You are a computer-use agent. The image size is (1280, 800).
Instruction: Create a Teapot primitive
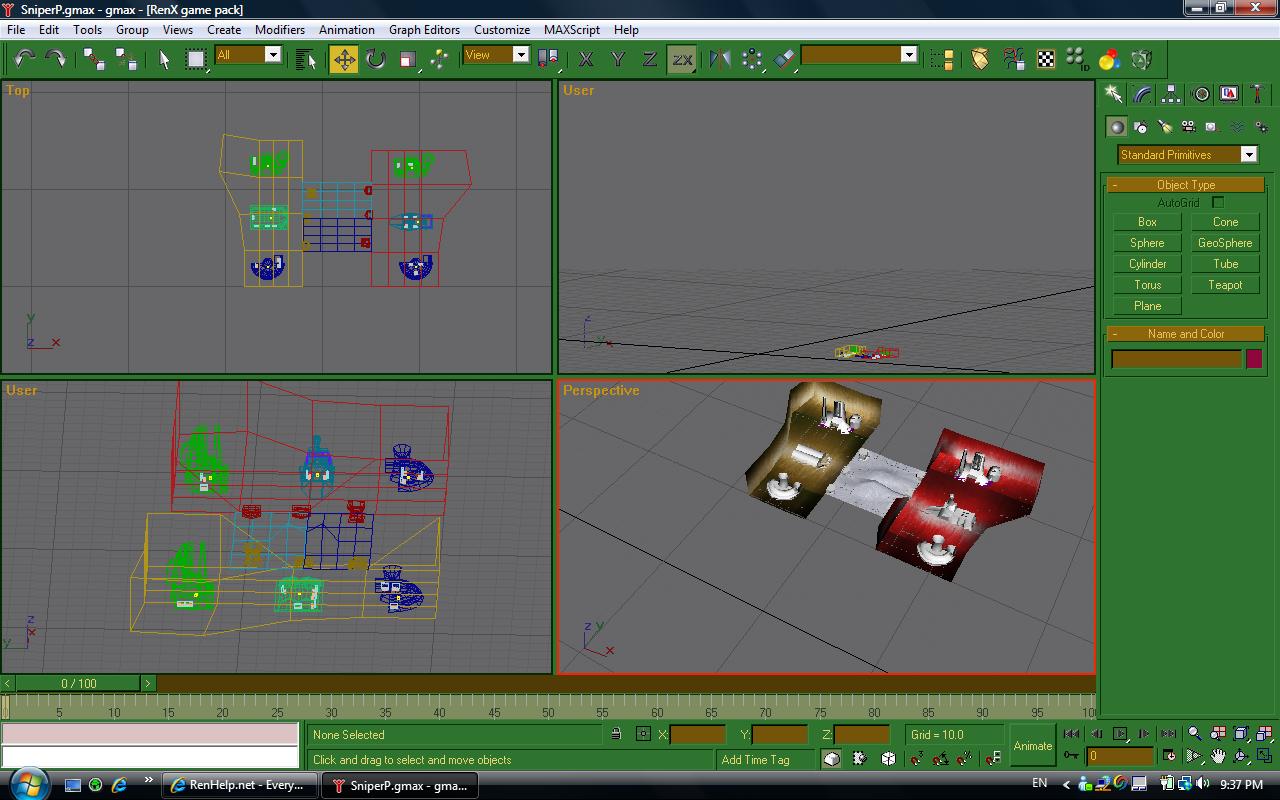(1225, 285)
